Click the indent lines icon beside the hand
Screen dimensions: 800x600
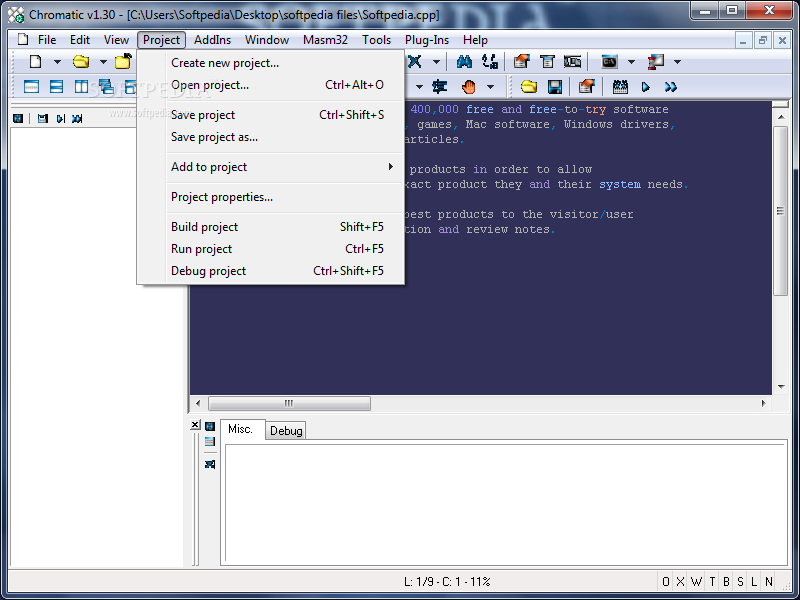(439, 87)
